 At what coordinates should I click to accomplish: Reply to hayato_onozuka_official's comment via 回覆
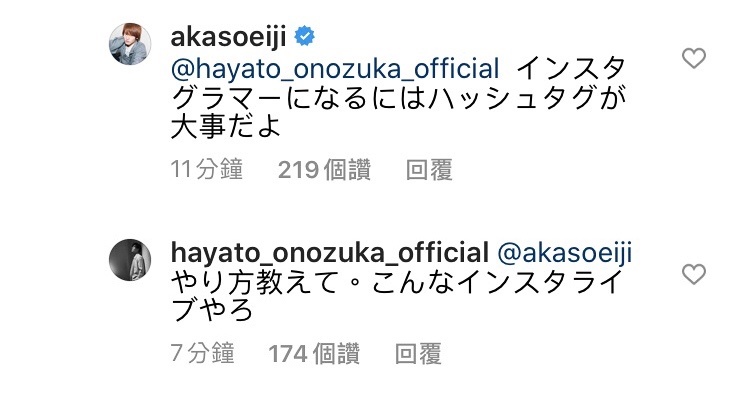[418, 354]
